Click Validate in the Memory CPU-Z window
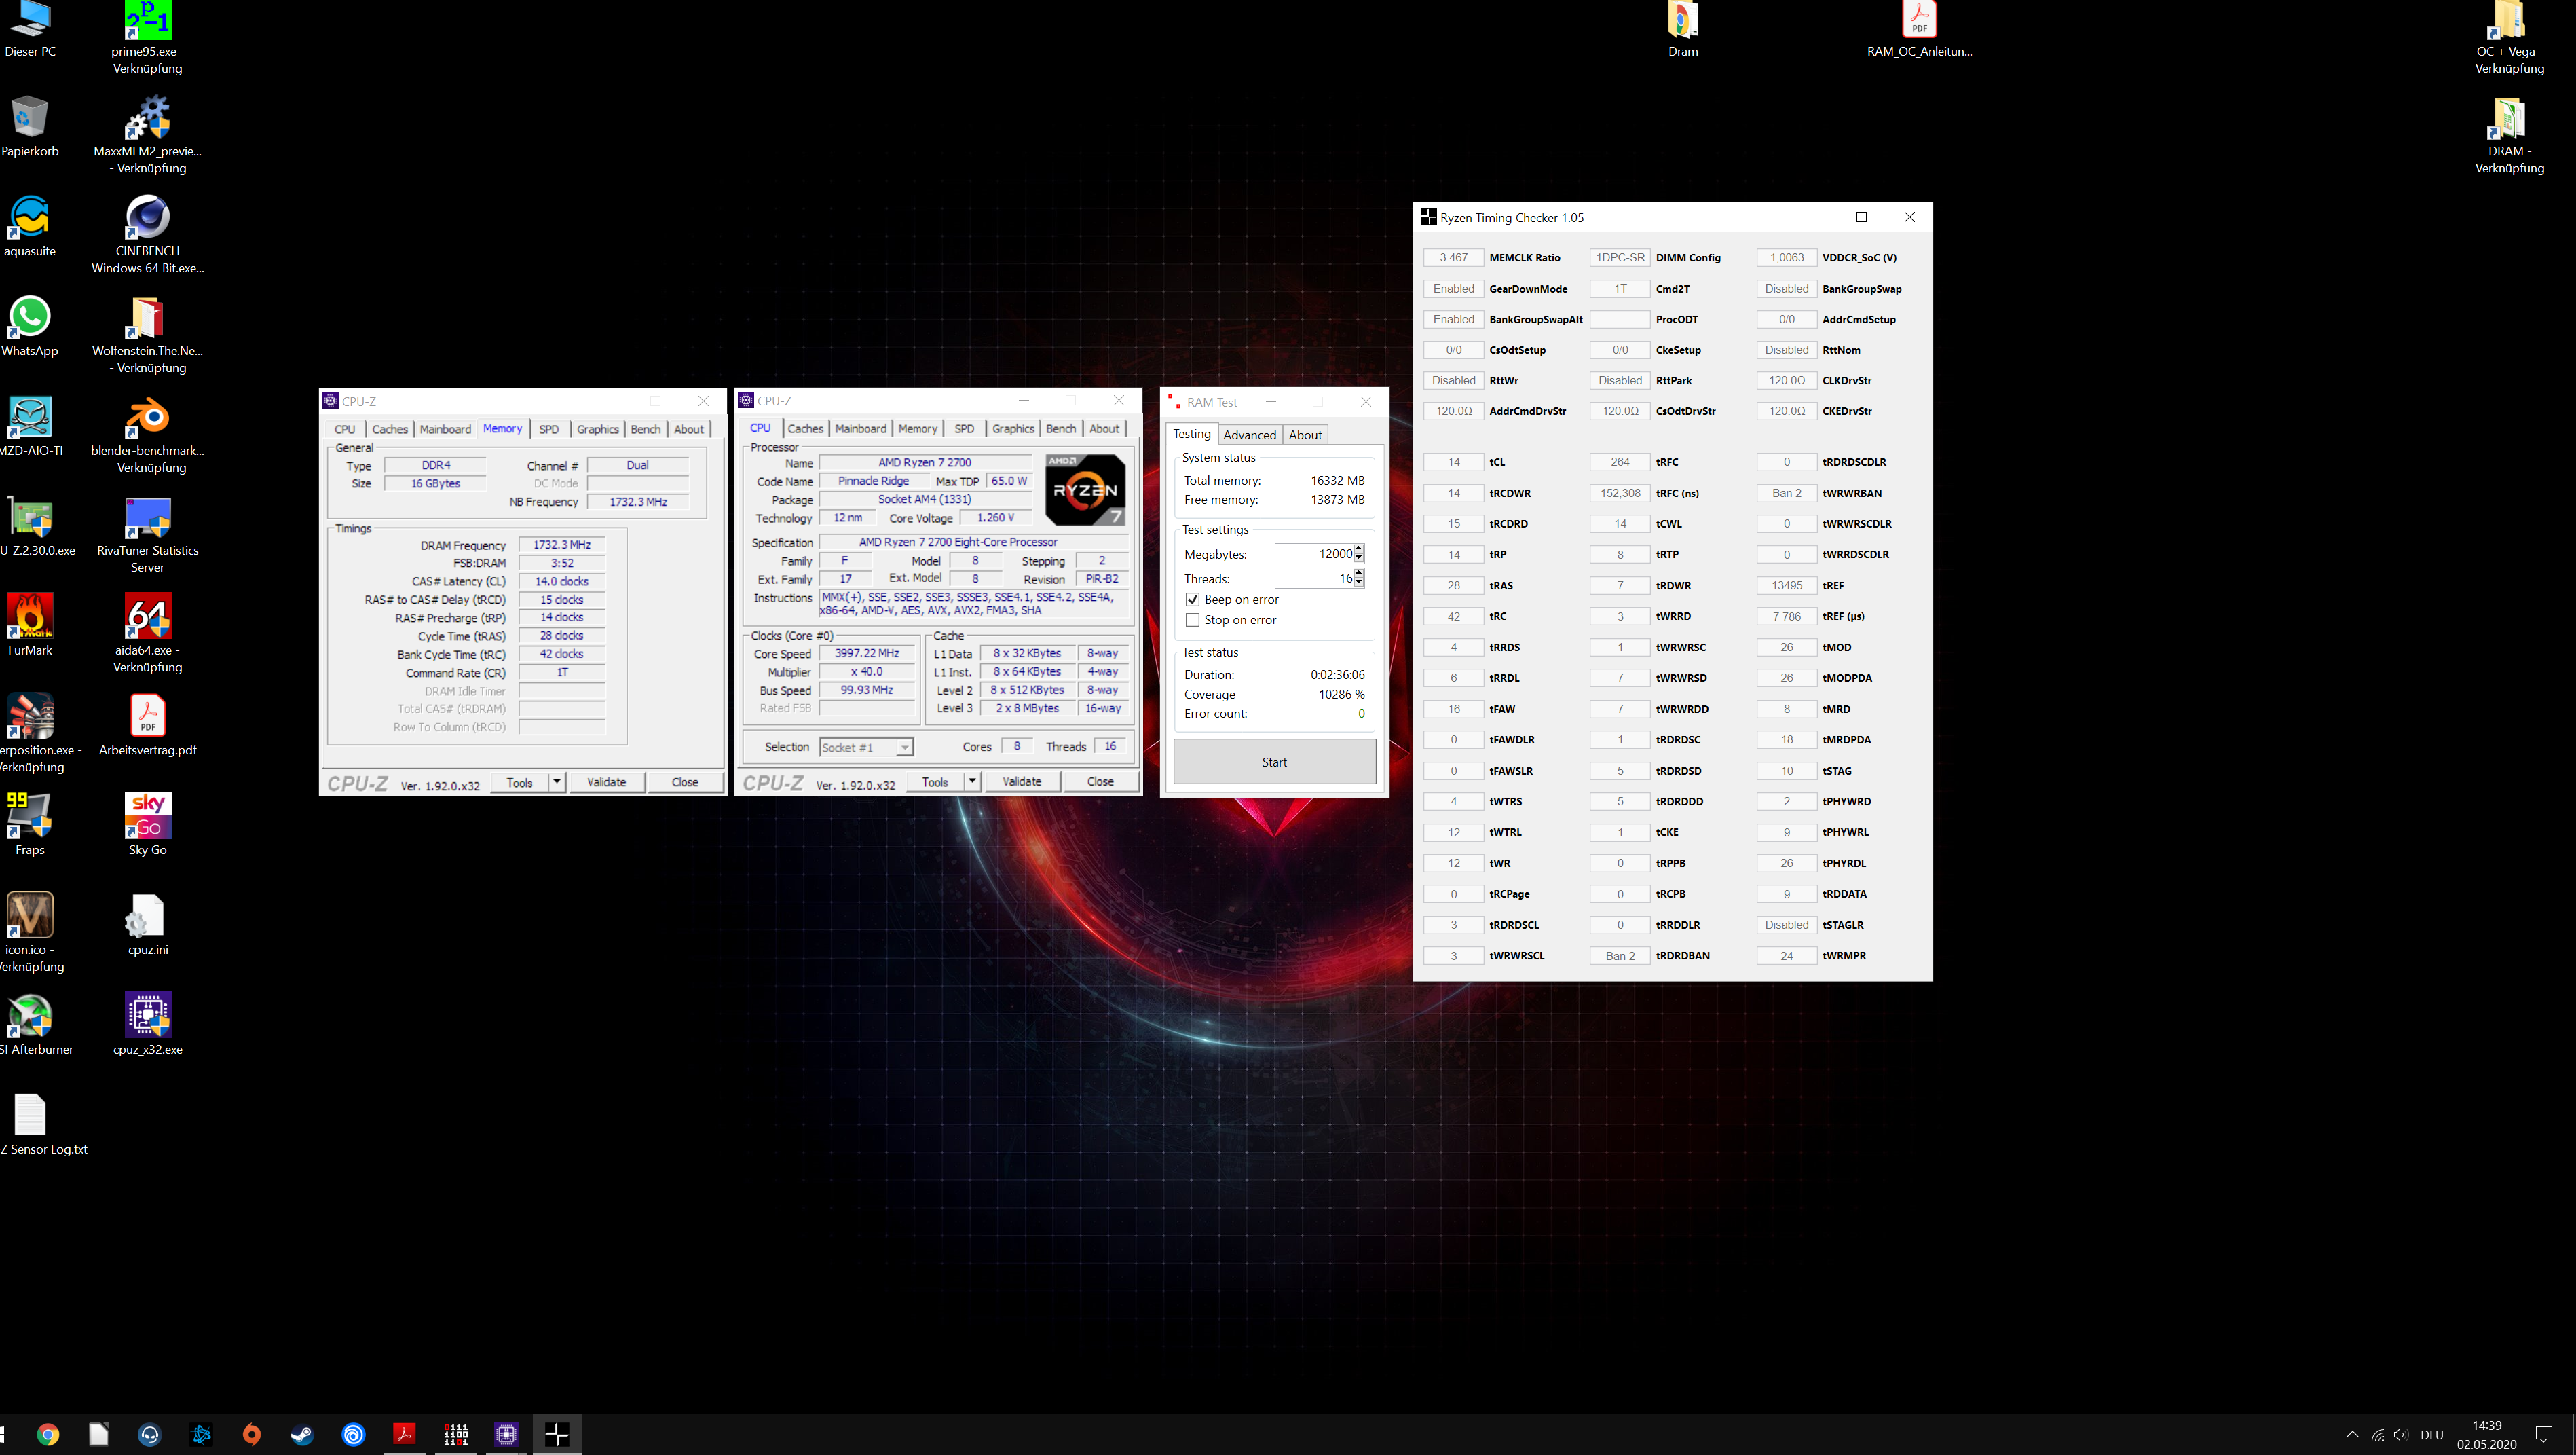The image size is (2576, 1455). click(x=606, y=782)
